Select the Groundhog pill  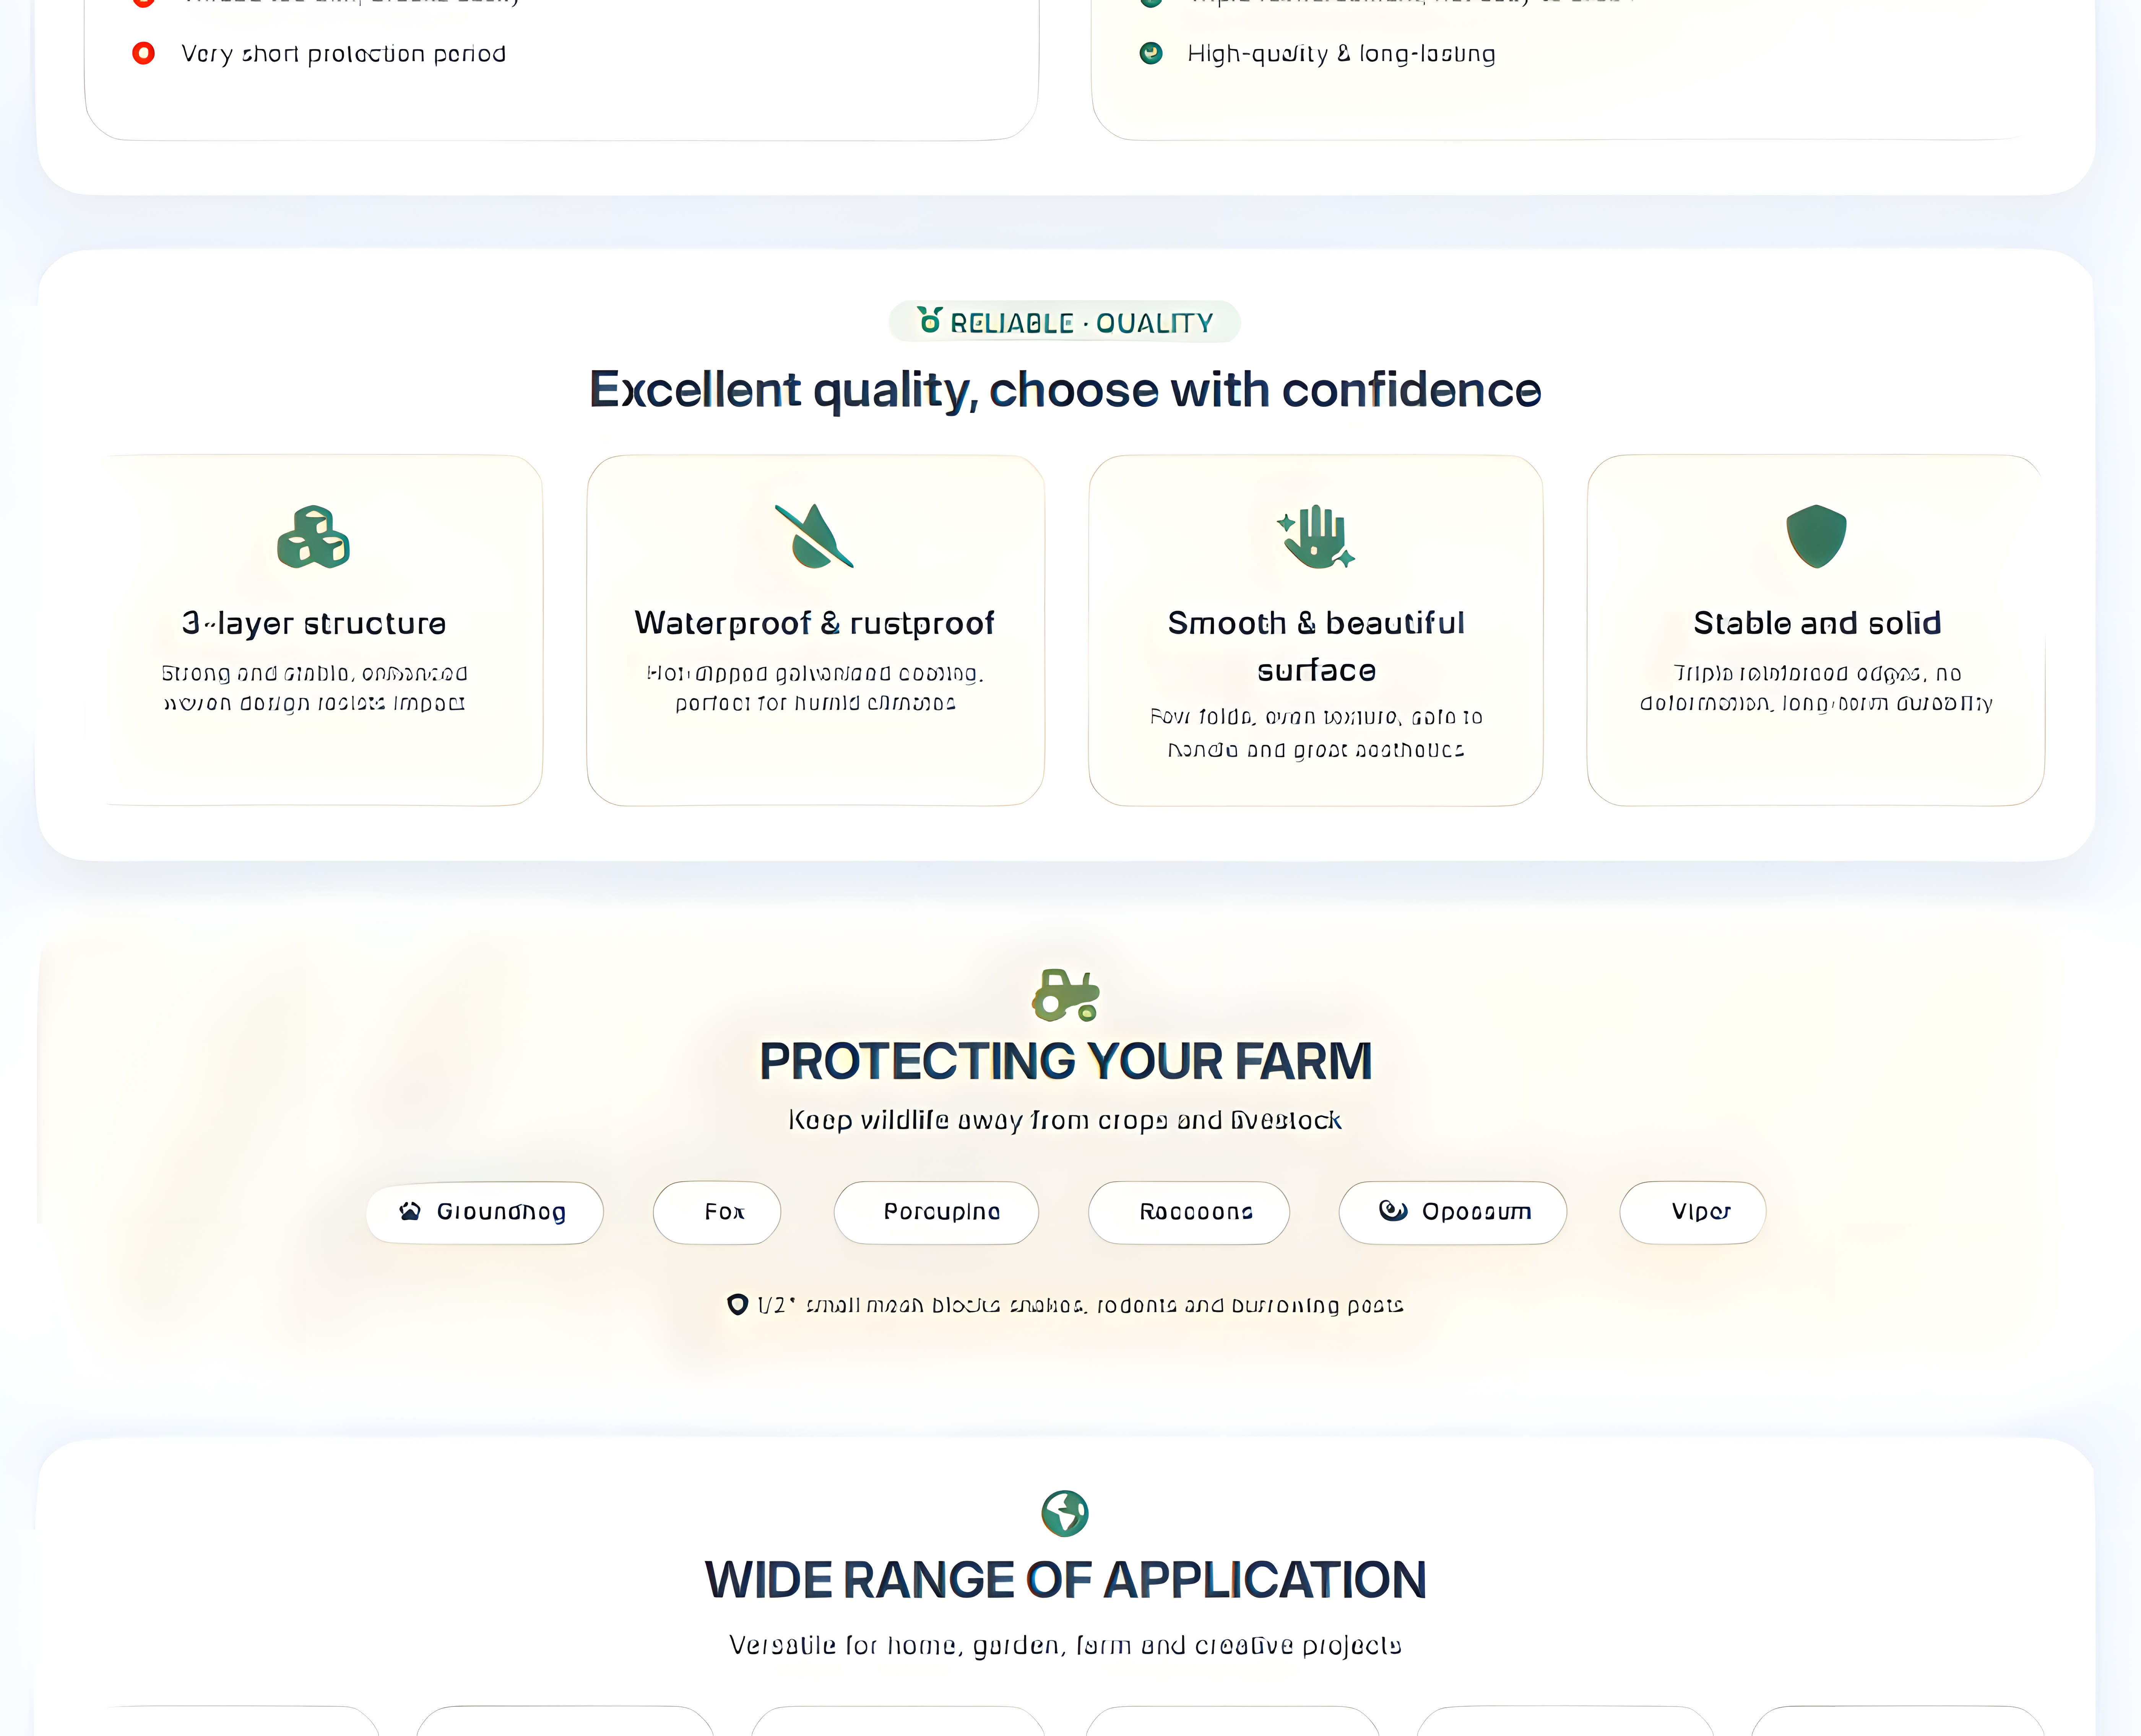coord(485,1212)
